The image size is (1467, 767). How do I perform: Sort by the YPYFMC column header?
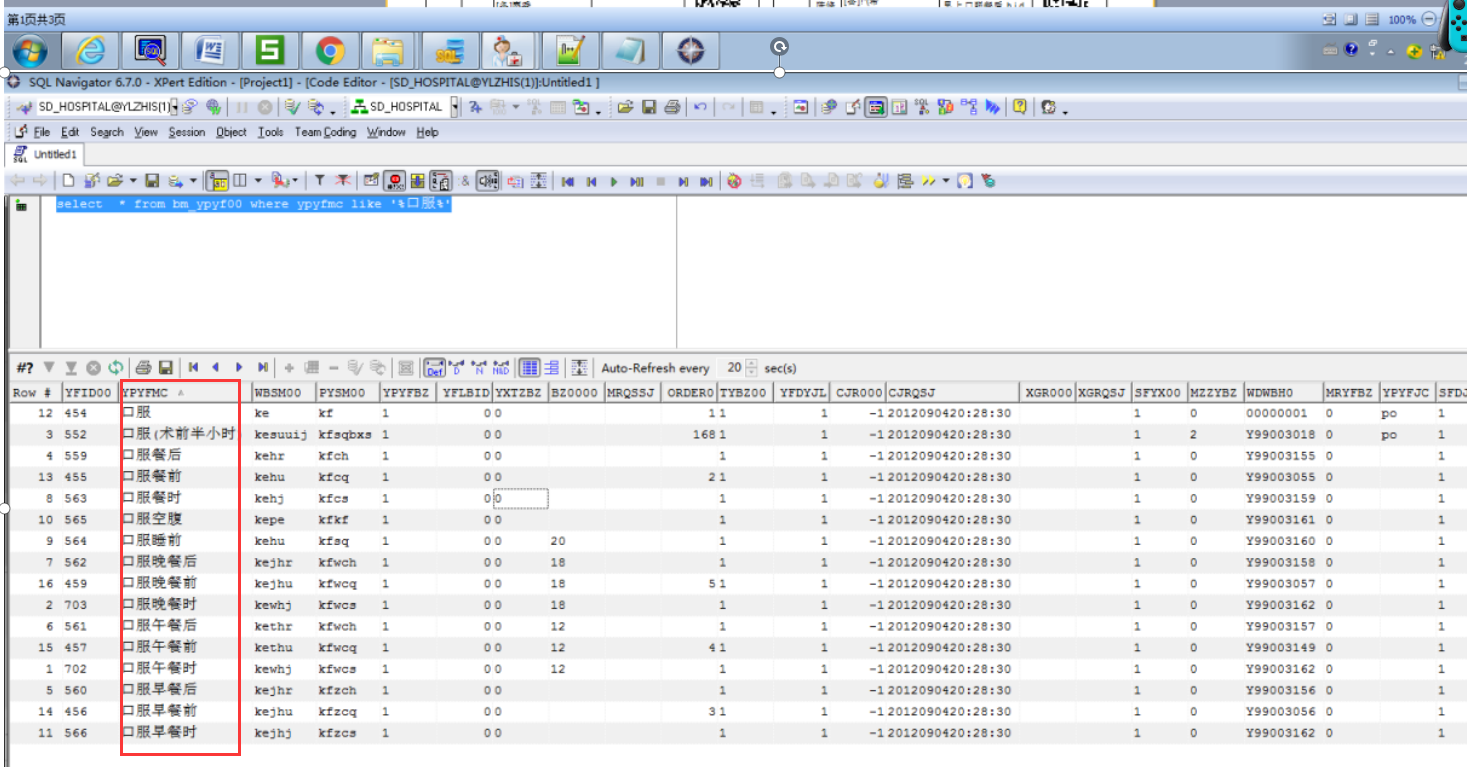(145, 393)
